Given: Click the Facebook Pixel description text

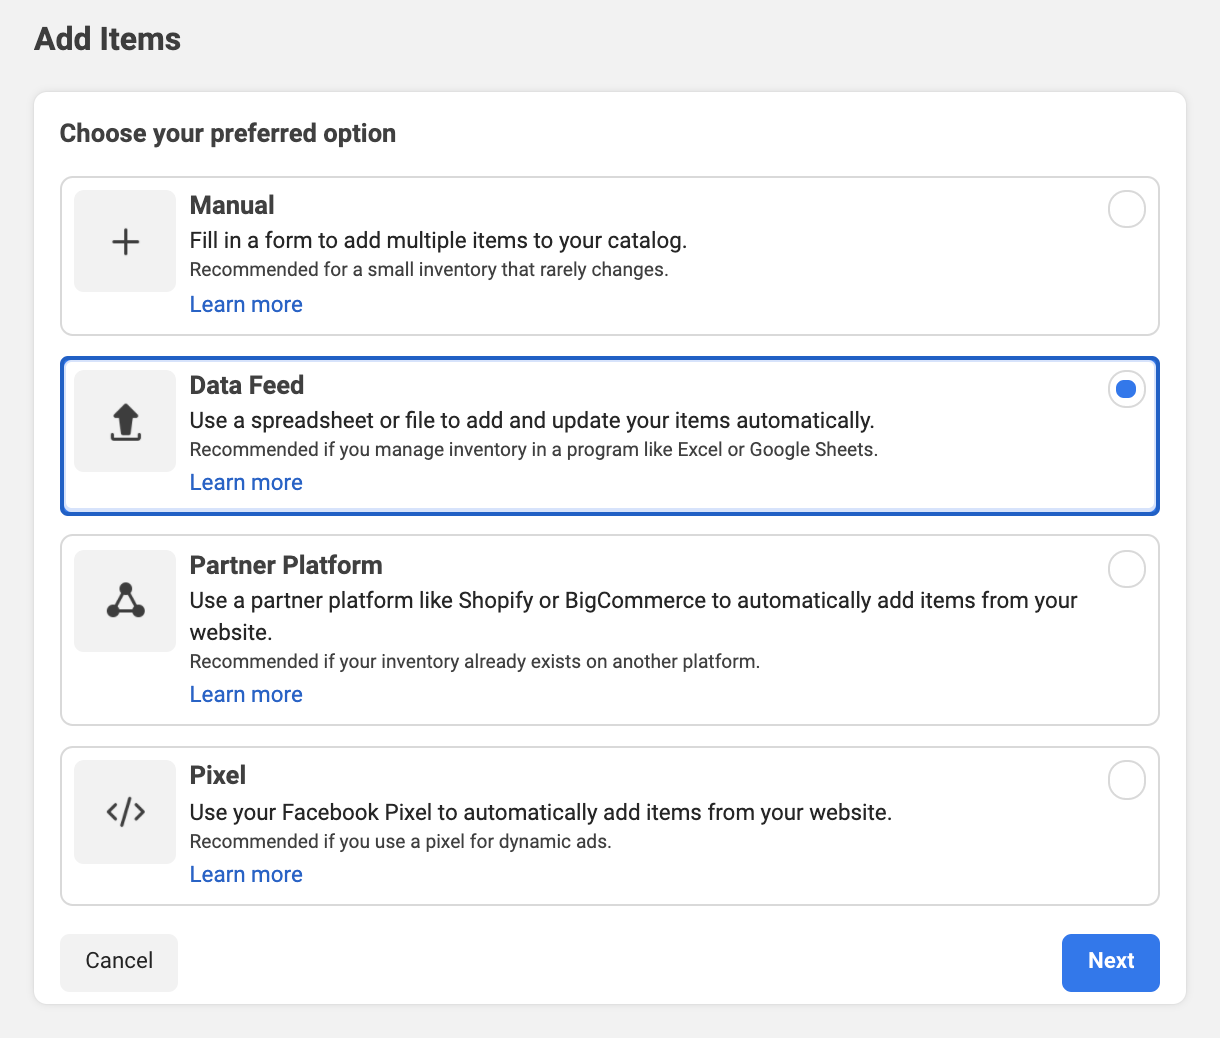Looking at the screenshot, I should click(540, 813).
